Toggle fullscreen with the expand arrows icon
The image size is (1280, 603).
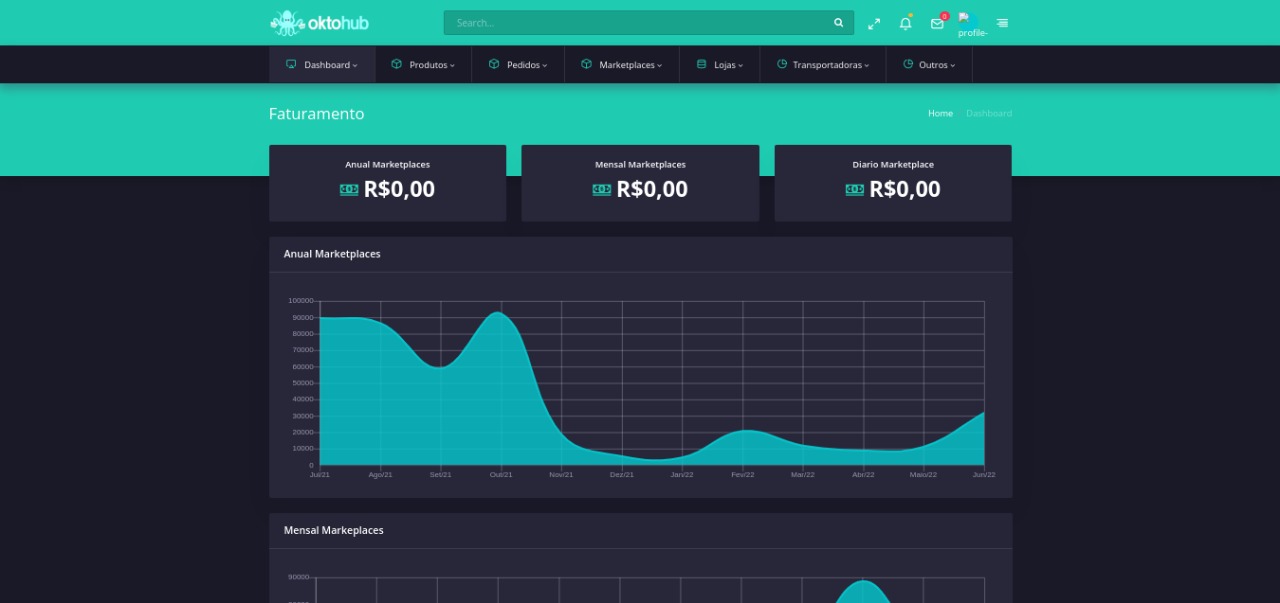[874, 23]
